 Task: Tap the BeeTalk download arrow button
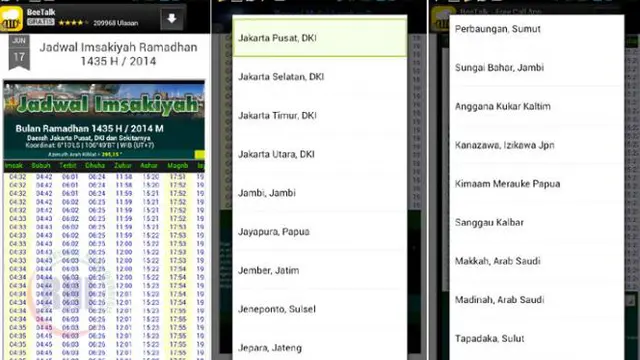tap(171, 18)
